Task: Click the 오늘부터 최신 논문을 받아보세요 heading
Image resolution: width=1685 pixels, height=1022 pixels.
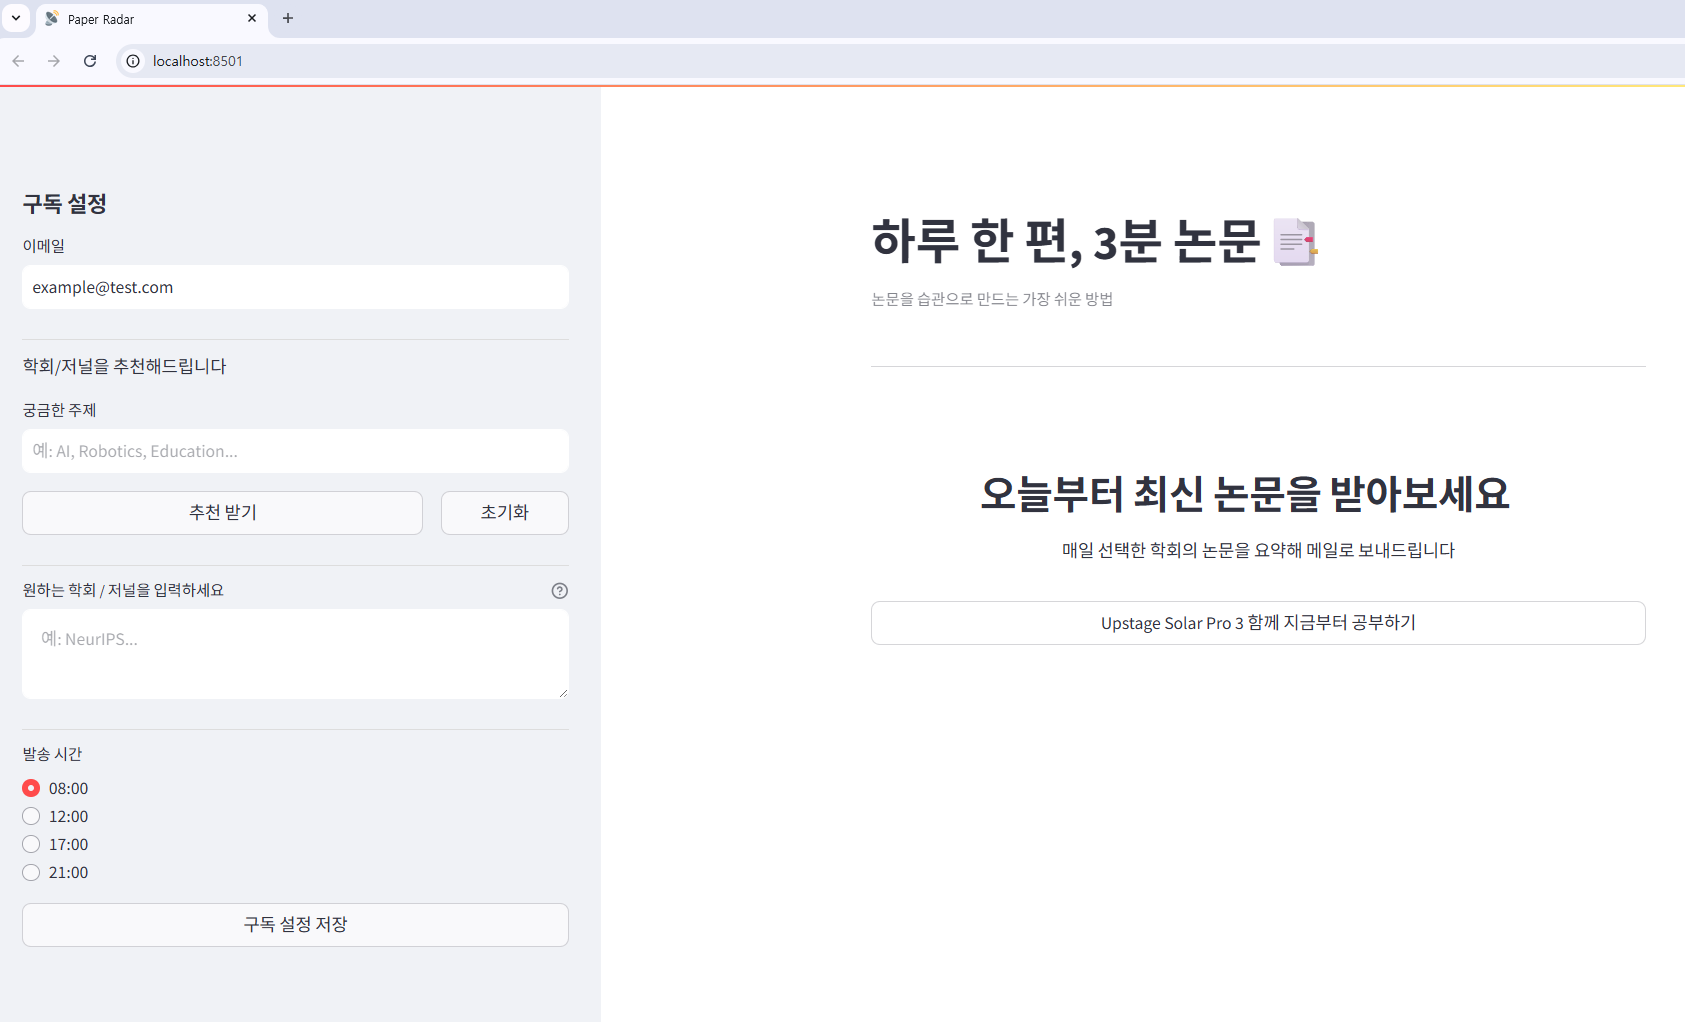Action: [x=1245, y=493]
